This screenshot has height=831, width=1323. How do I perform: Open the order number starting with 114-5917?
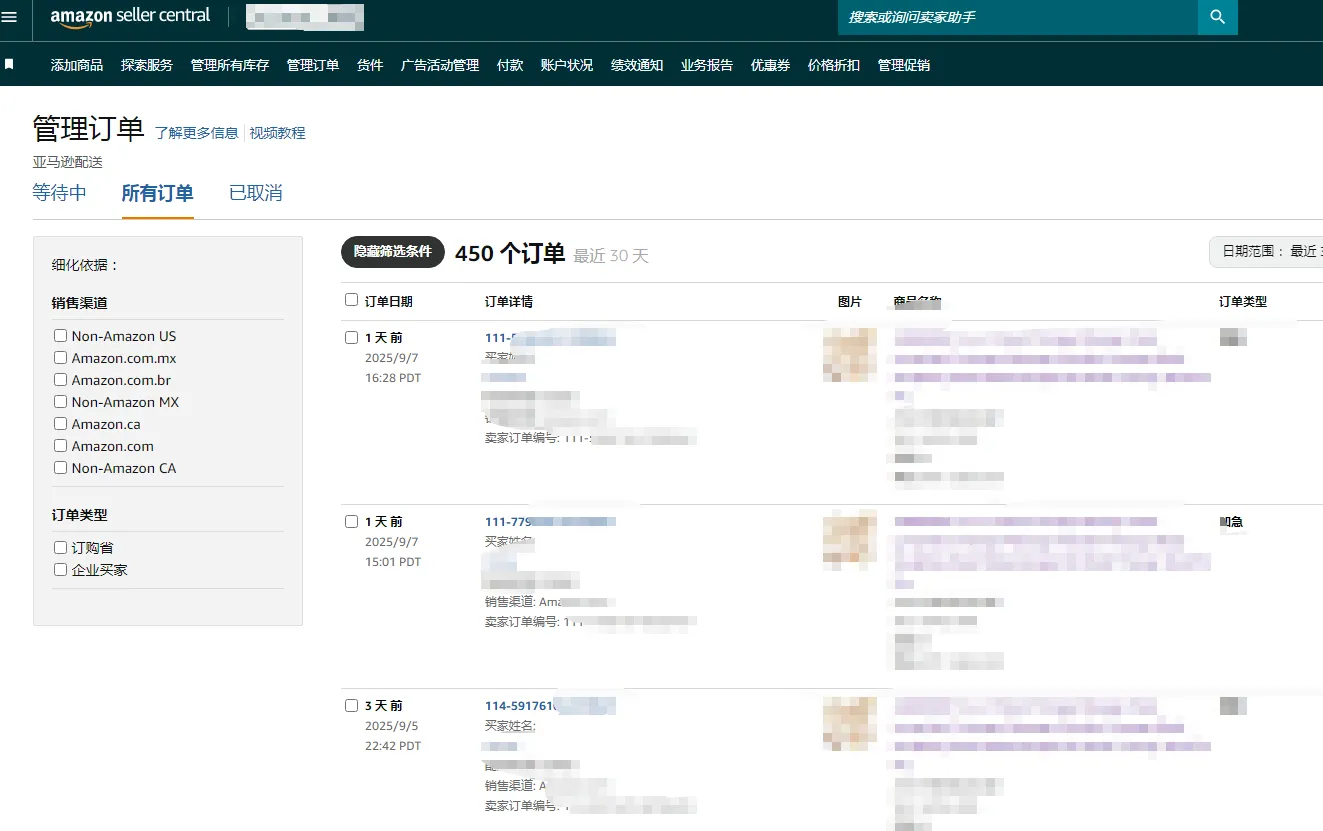(520, 706)
